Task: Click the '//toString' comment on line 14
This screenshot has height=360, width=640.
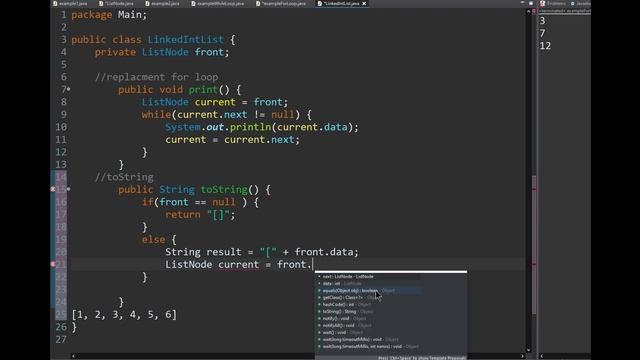Action: pos(124,177)
